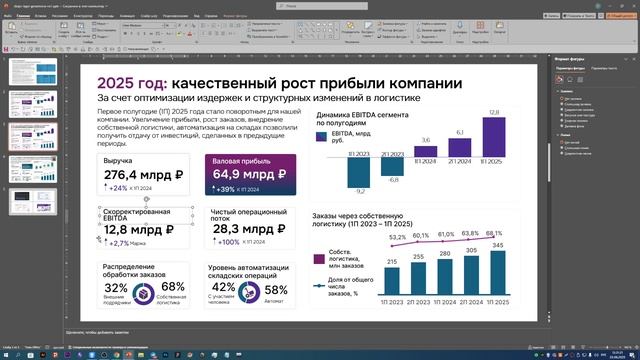The image size is (640, 360).
Task: Click the taskbar search icon
Action: [x=18, y=355]
